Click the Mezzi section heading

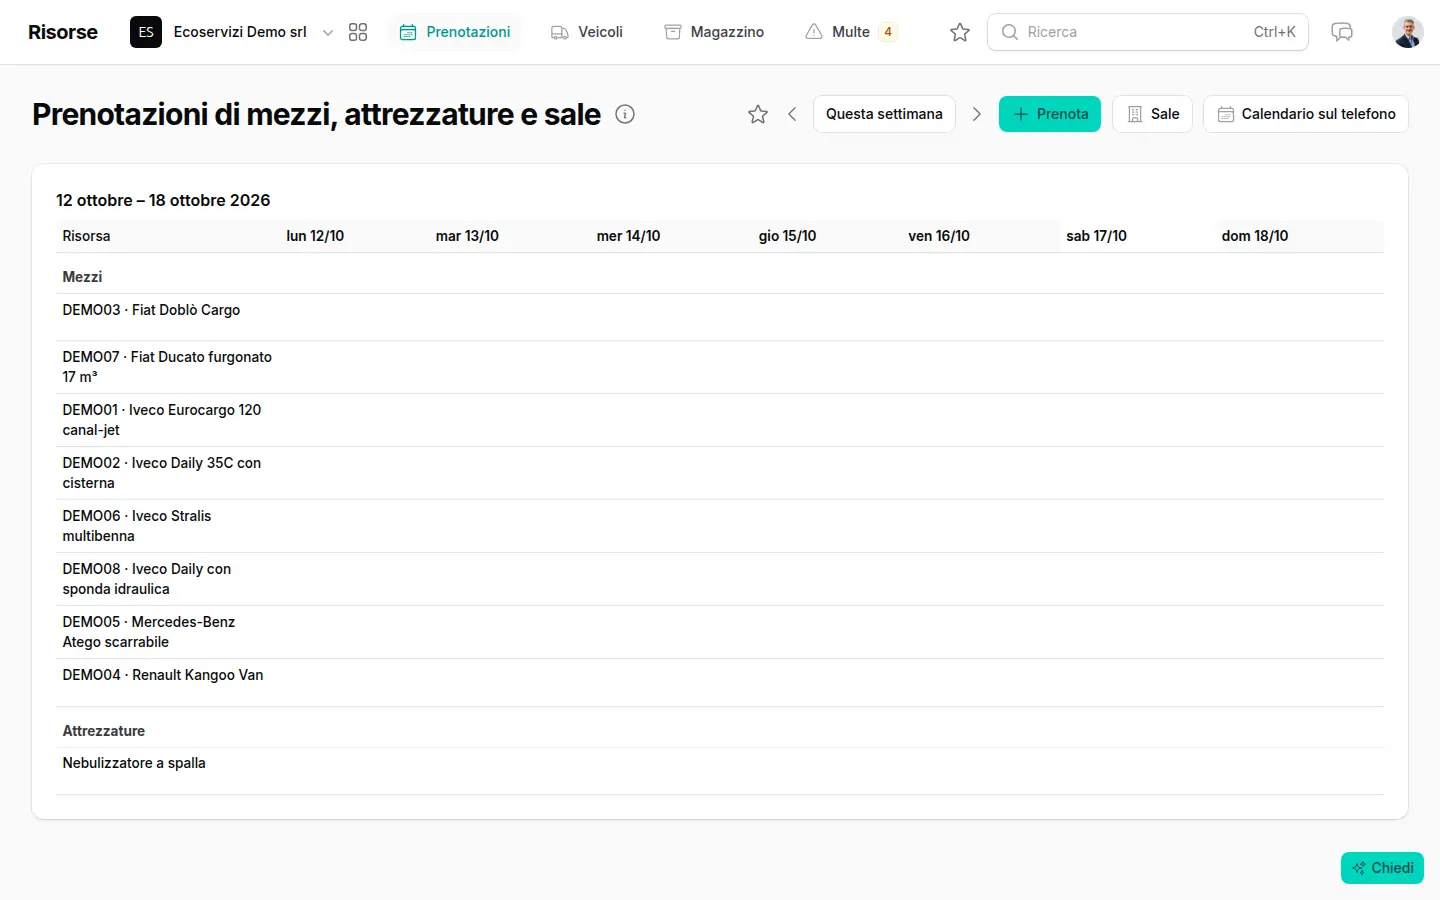pos(82,277)
